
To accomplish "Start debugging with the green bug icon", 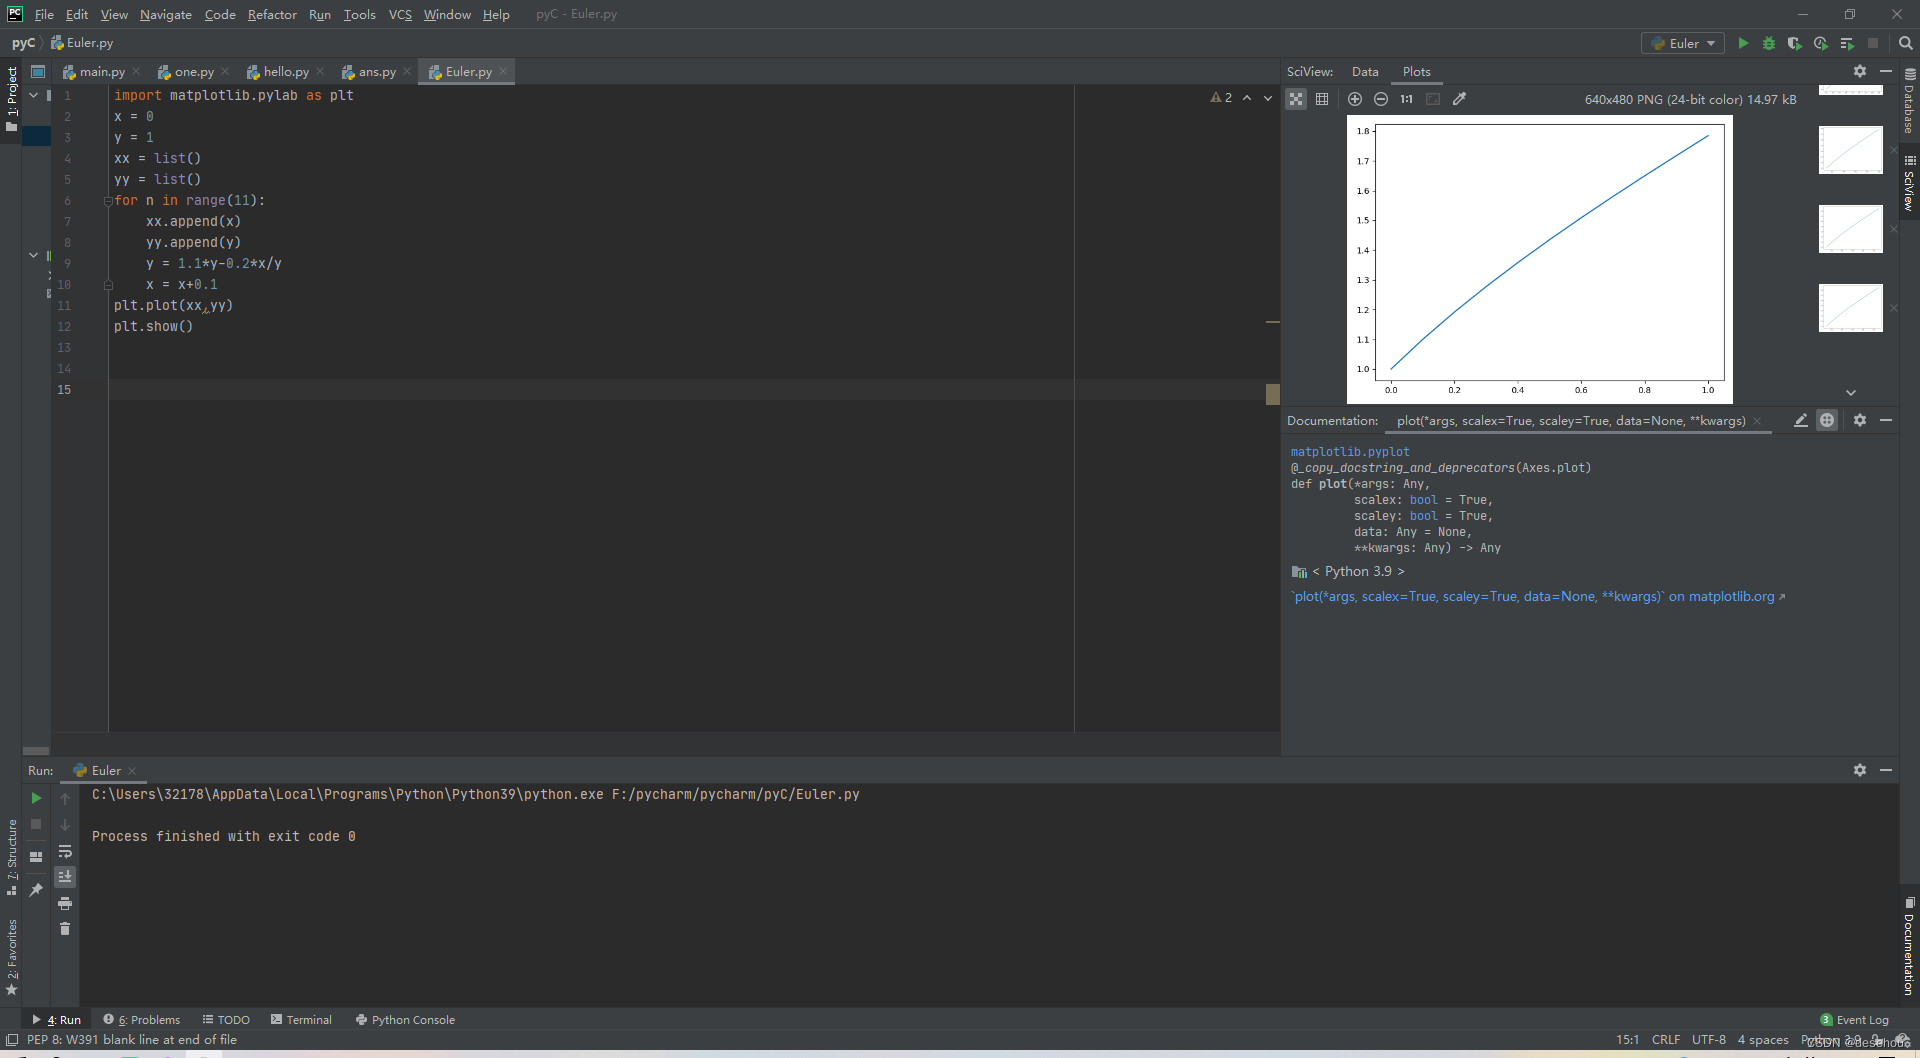I will pos(1769,43).
